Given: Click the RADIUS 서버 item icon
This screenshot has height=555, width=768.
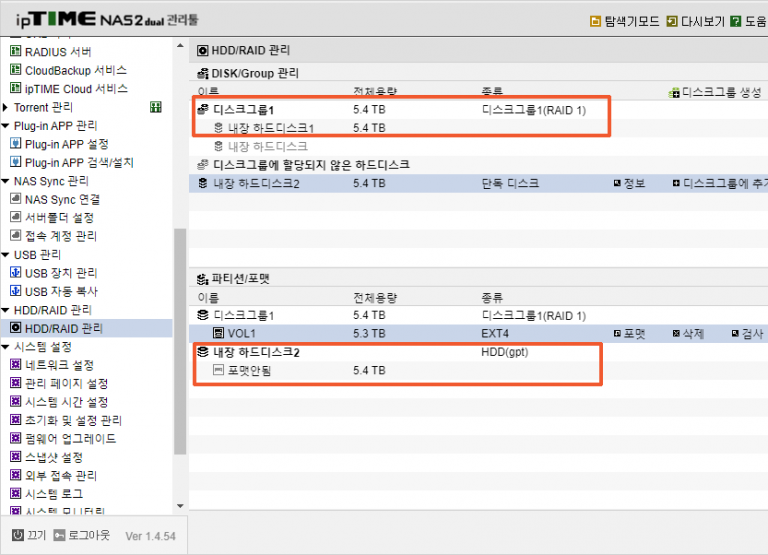Looking at the screenshot, I should (x=16, y=51).
